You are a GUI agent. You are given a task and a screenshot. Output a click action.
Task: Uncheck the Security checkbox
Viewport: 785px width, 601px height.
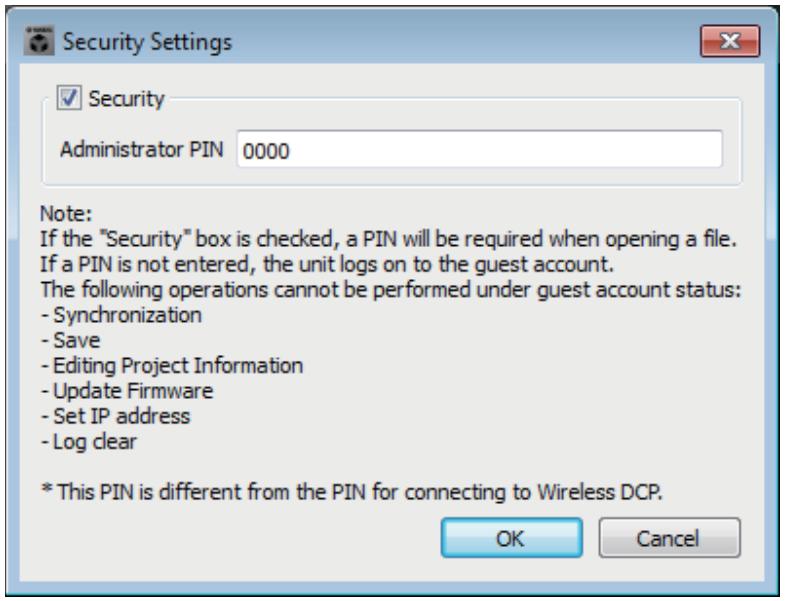(x=69, y=98)
